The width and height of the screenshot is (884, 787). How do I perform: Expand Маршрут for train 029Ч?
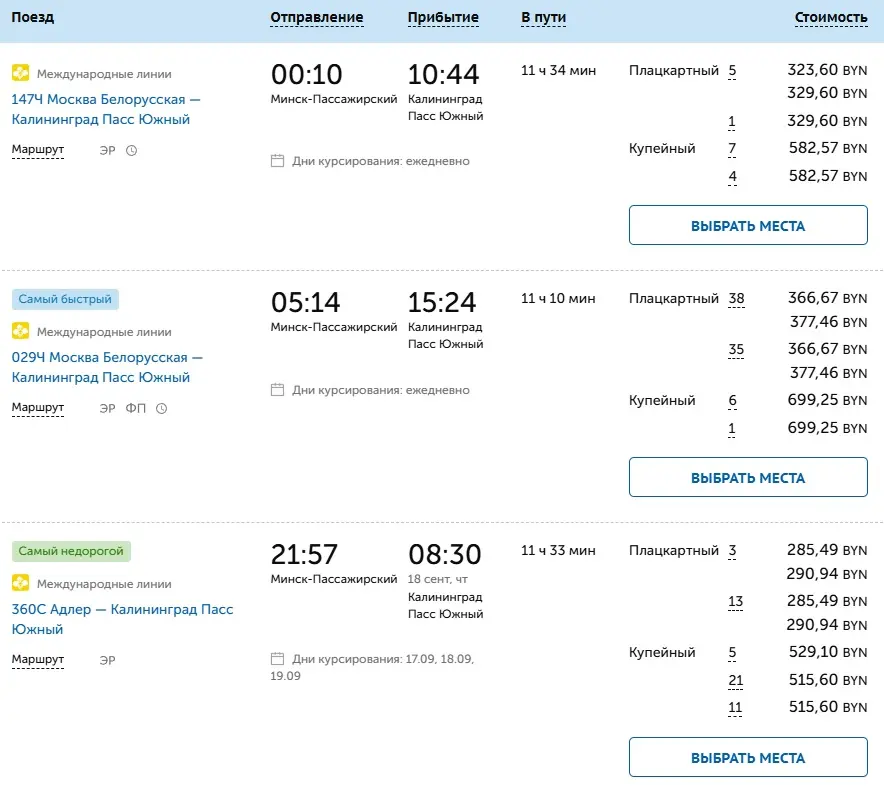pos(38,408)
